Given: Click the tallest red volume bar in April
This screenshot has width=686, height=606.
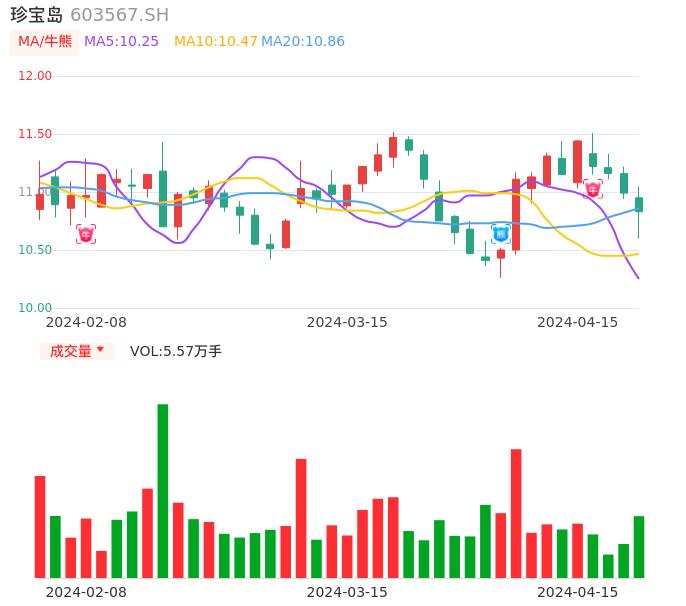Looking at the screenshot, I should point(516,513).
